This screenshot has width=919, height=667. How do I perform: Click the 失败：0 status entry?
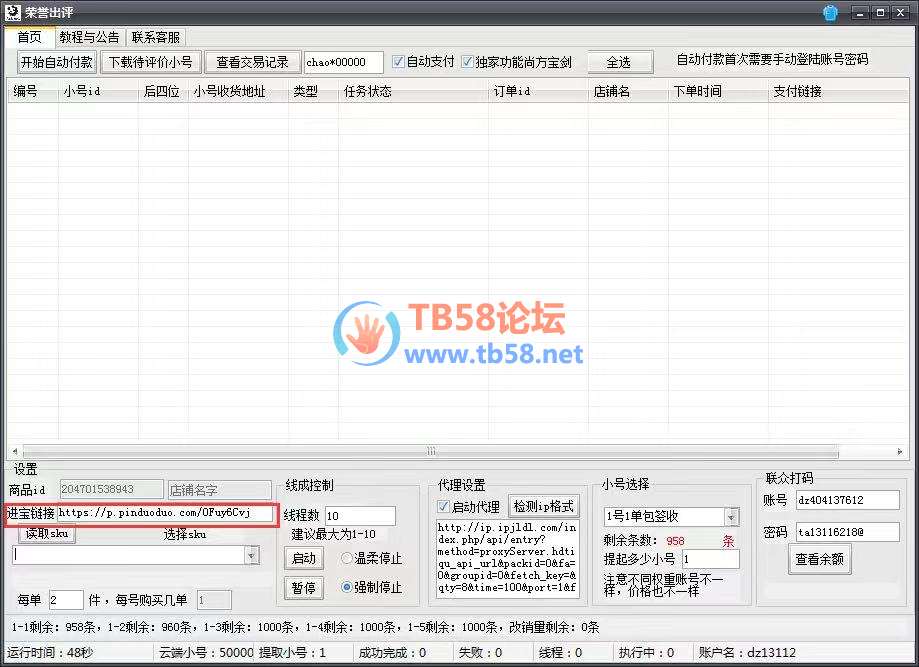(481, 652)
